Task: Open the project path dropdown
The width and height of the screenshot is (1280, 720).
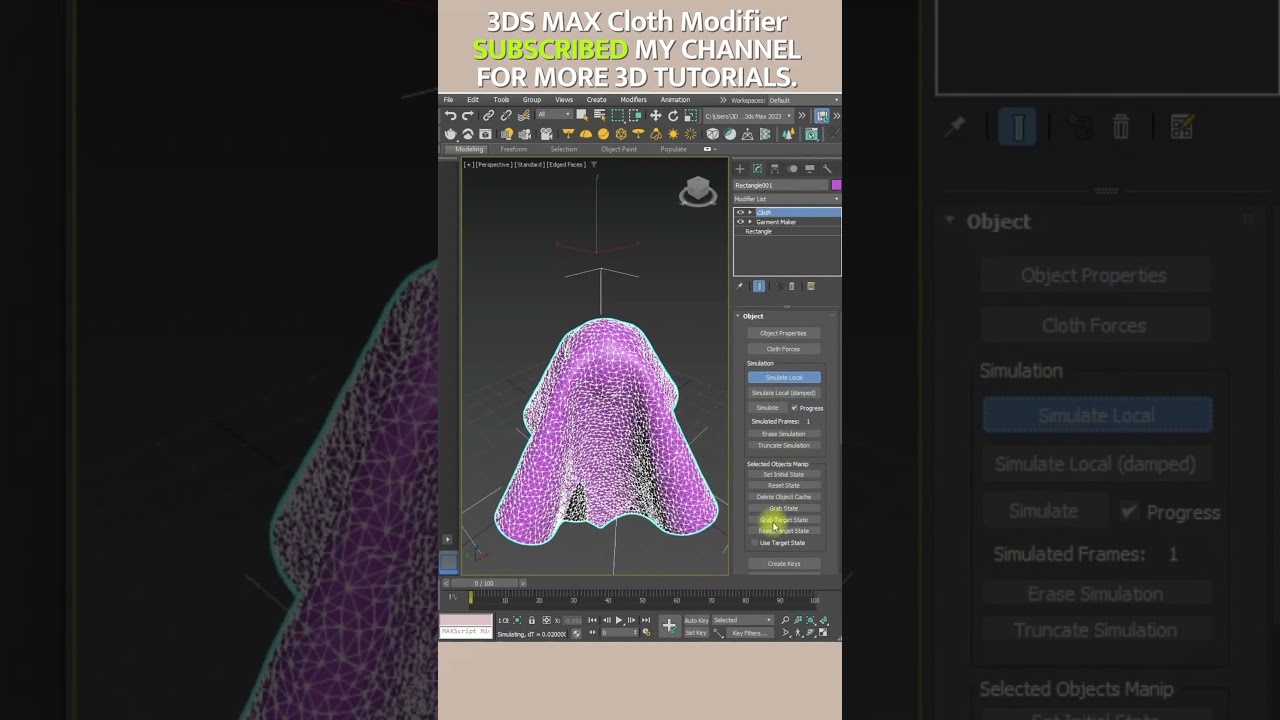Action: point(748,116)
